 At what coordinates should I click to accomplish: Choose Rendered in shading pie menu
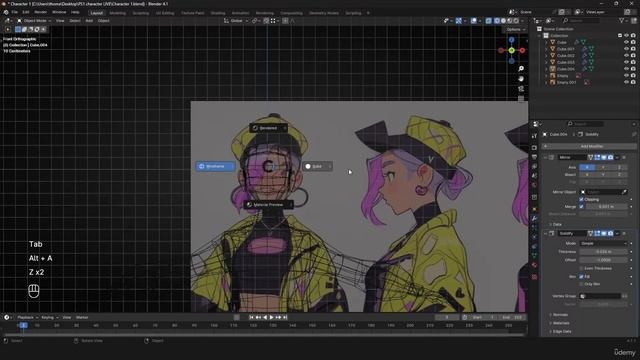(268, 128)
